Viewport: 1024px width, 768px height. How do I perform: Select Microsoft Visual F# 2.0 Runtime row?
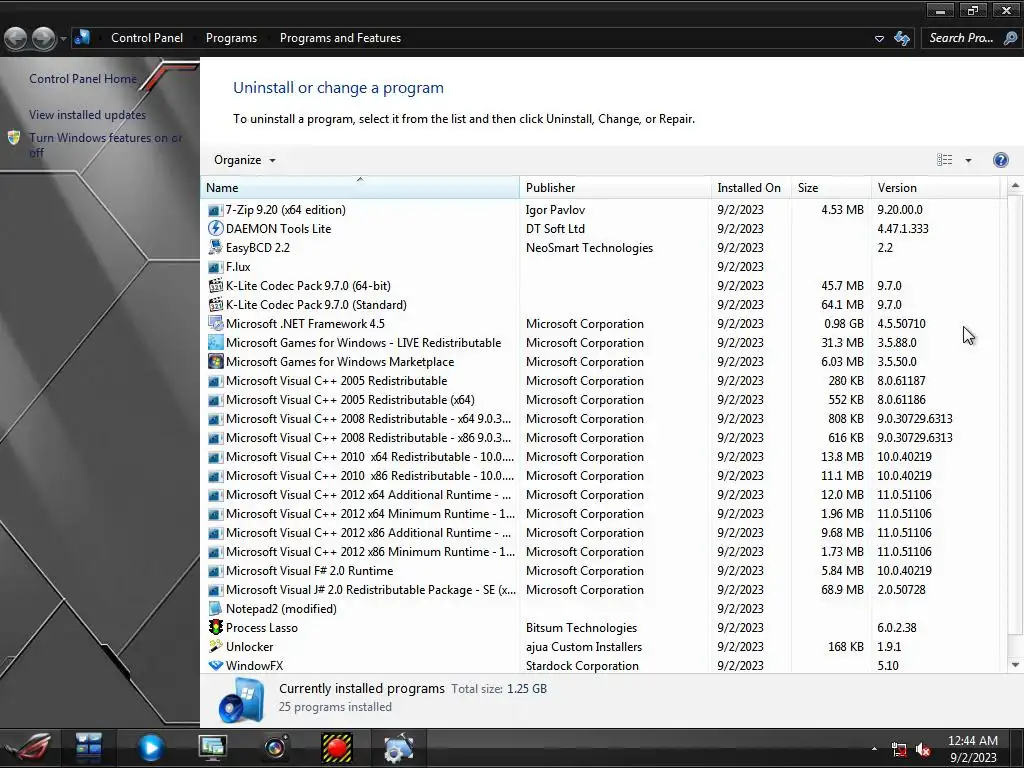click(x=601, y=571)
